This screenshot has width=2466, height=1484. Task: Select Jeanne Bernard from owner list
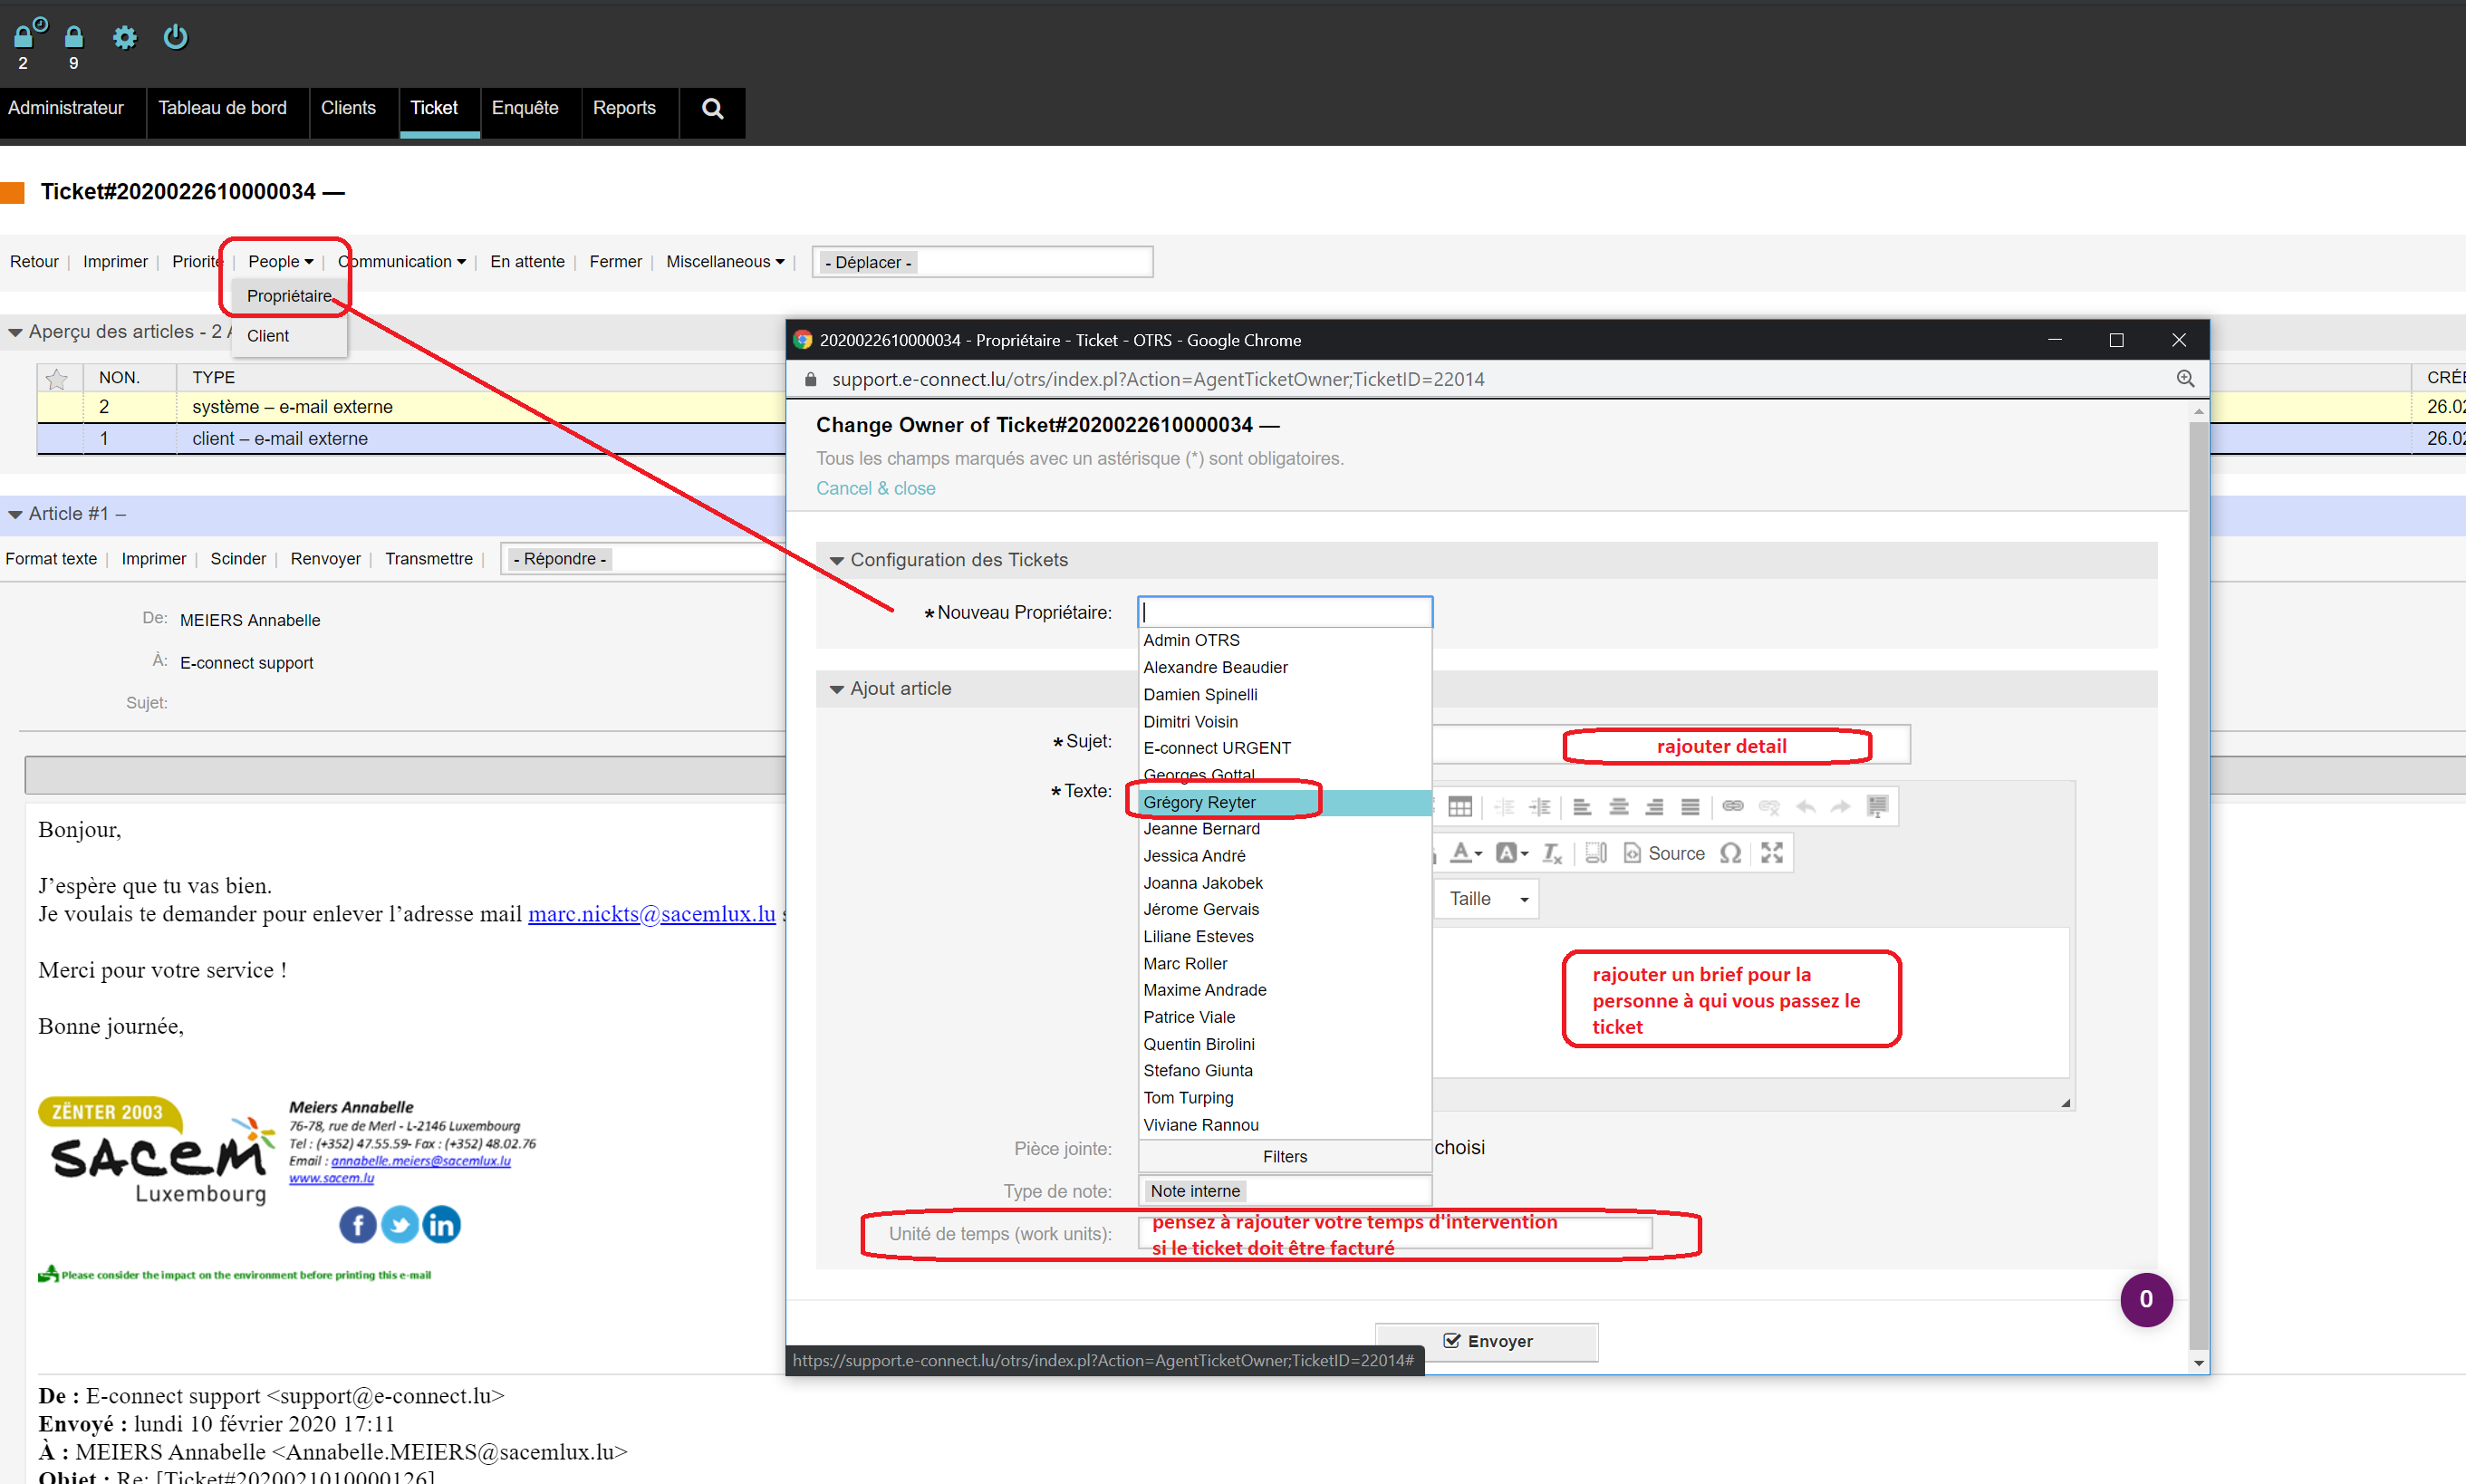(x=1285, y=829)
